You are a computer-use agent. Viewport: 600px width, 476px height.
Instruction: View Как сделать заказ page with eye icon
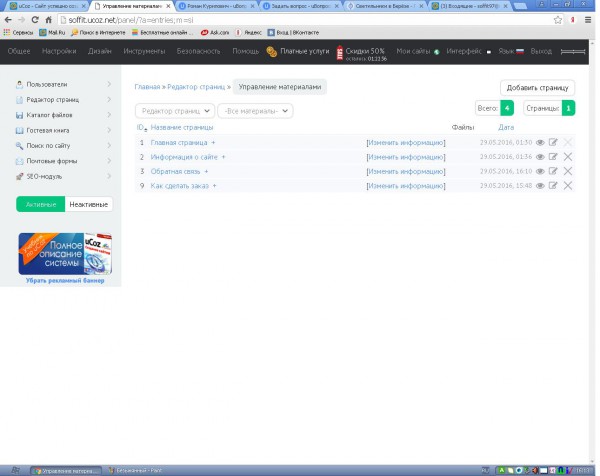[540, 186]
